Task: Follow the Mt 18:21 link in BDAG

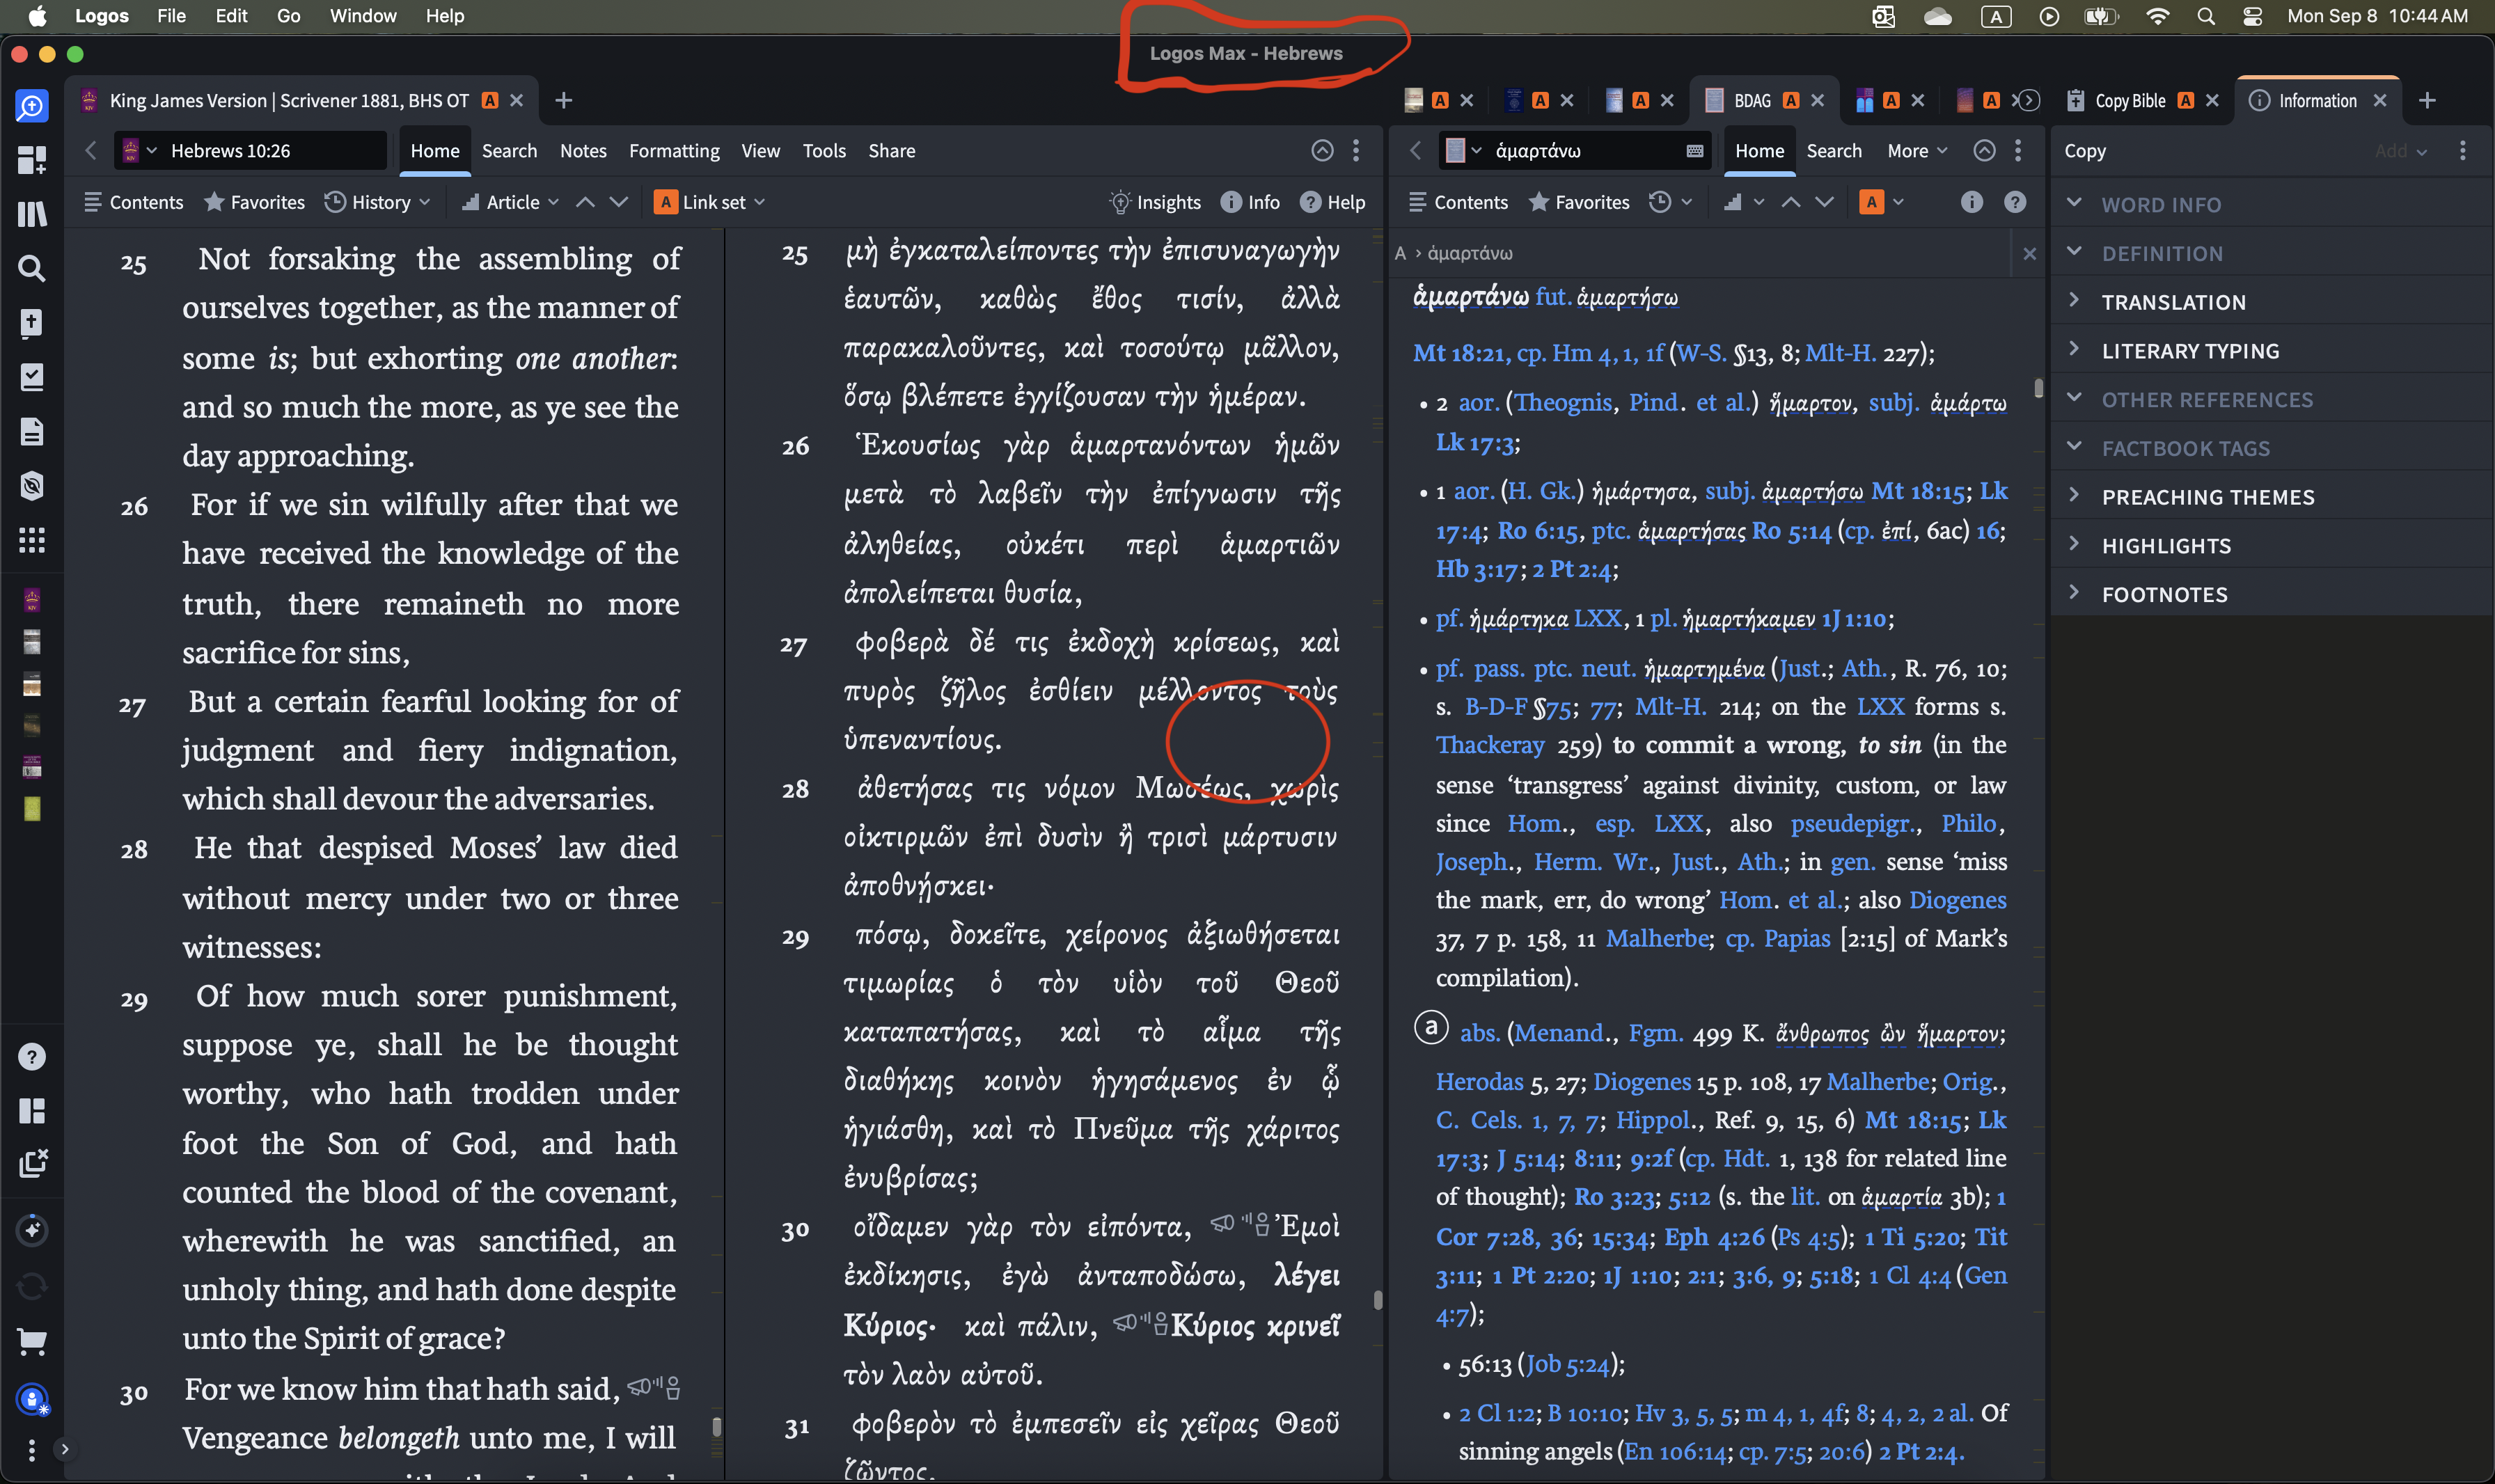Action: tap(1460, 353)
